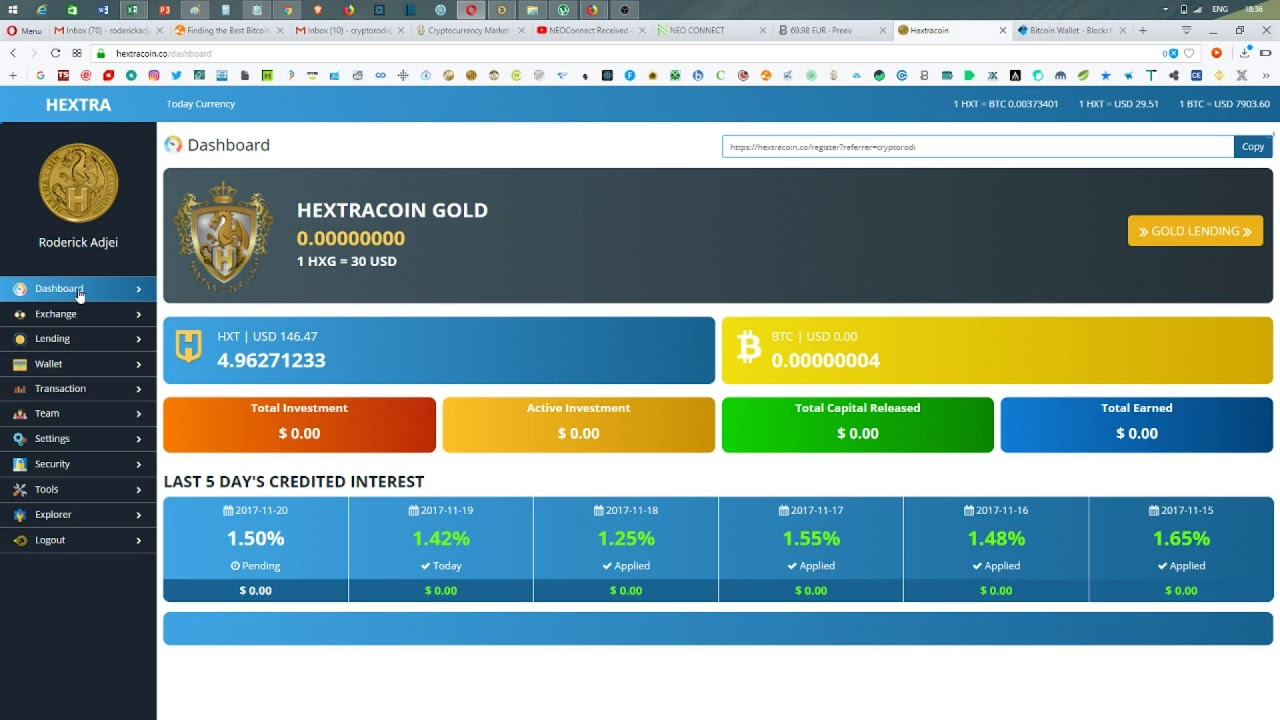The image size is (1280, 720).
Task: Expand the Team menu chevron
Action: coord(139,414)
